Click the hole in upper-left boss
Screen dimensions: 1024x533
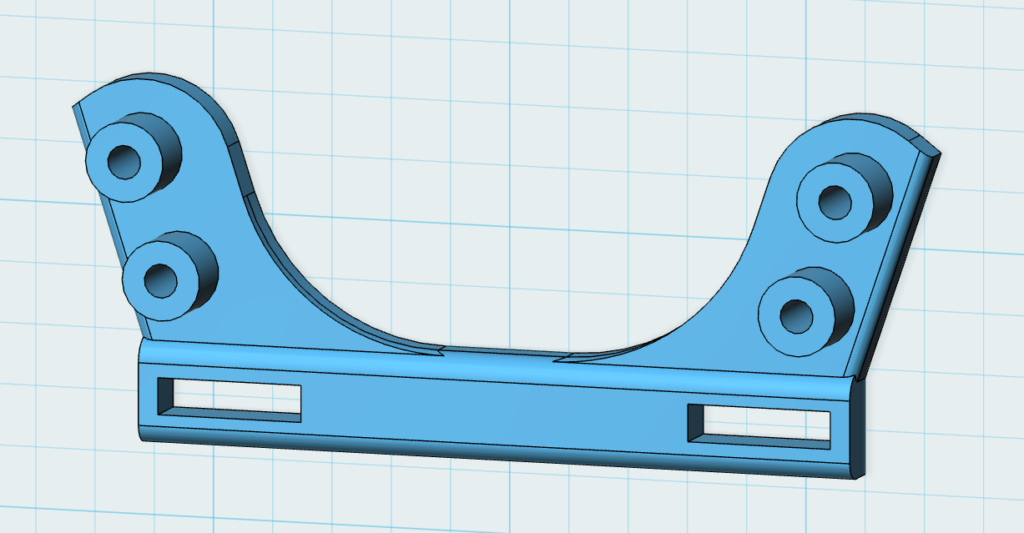123,160
